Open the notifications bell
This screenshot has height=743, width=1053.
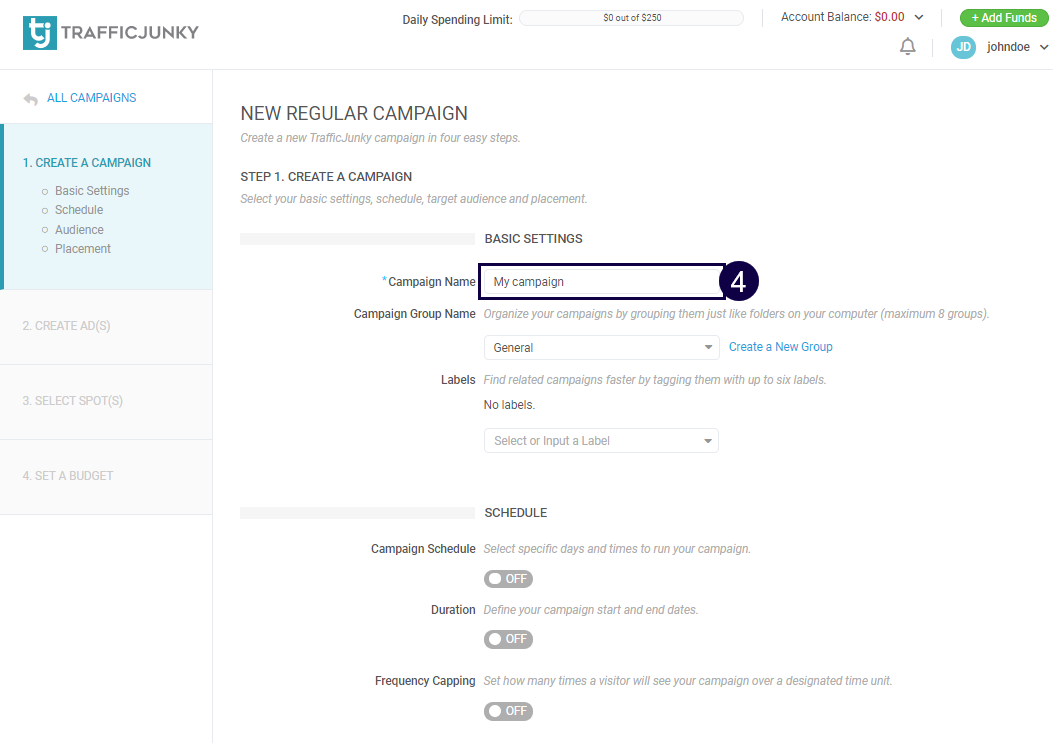pyautogui.click(x=907, y=47)
